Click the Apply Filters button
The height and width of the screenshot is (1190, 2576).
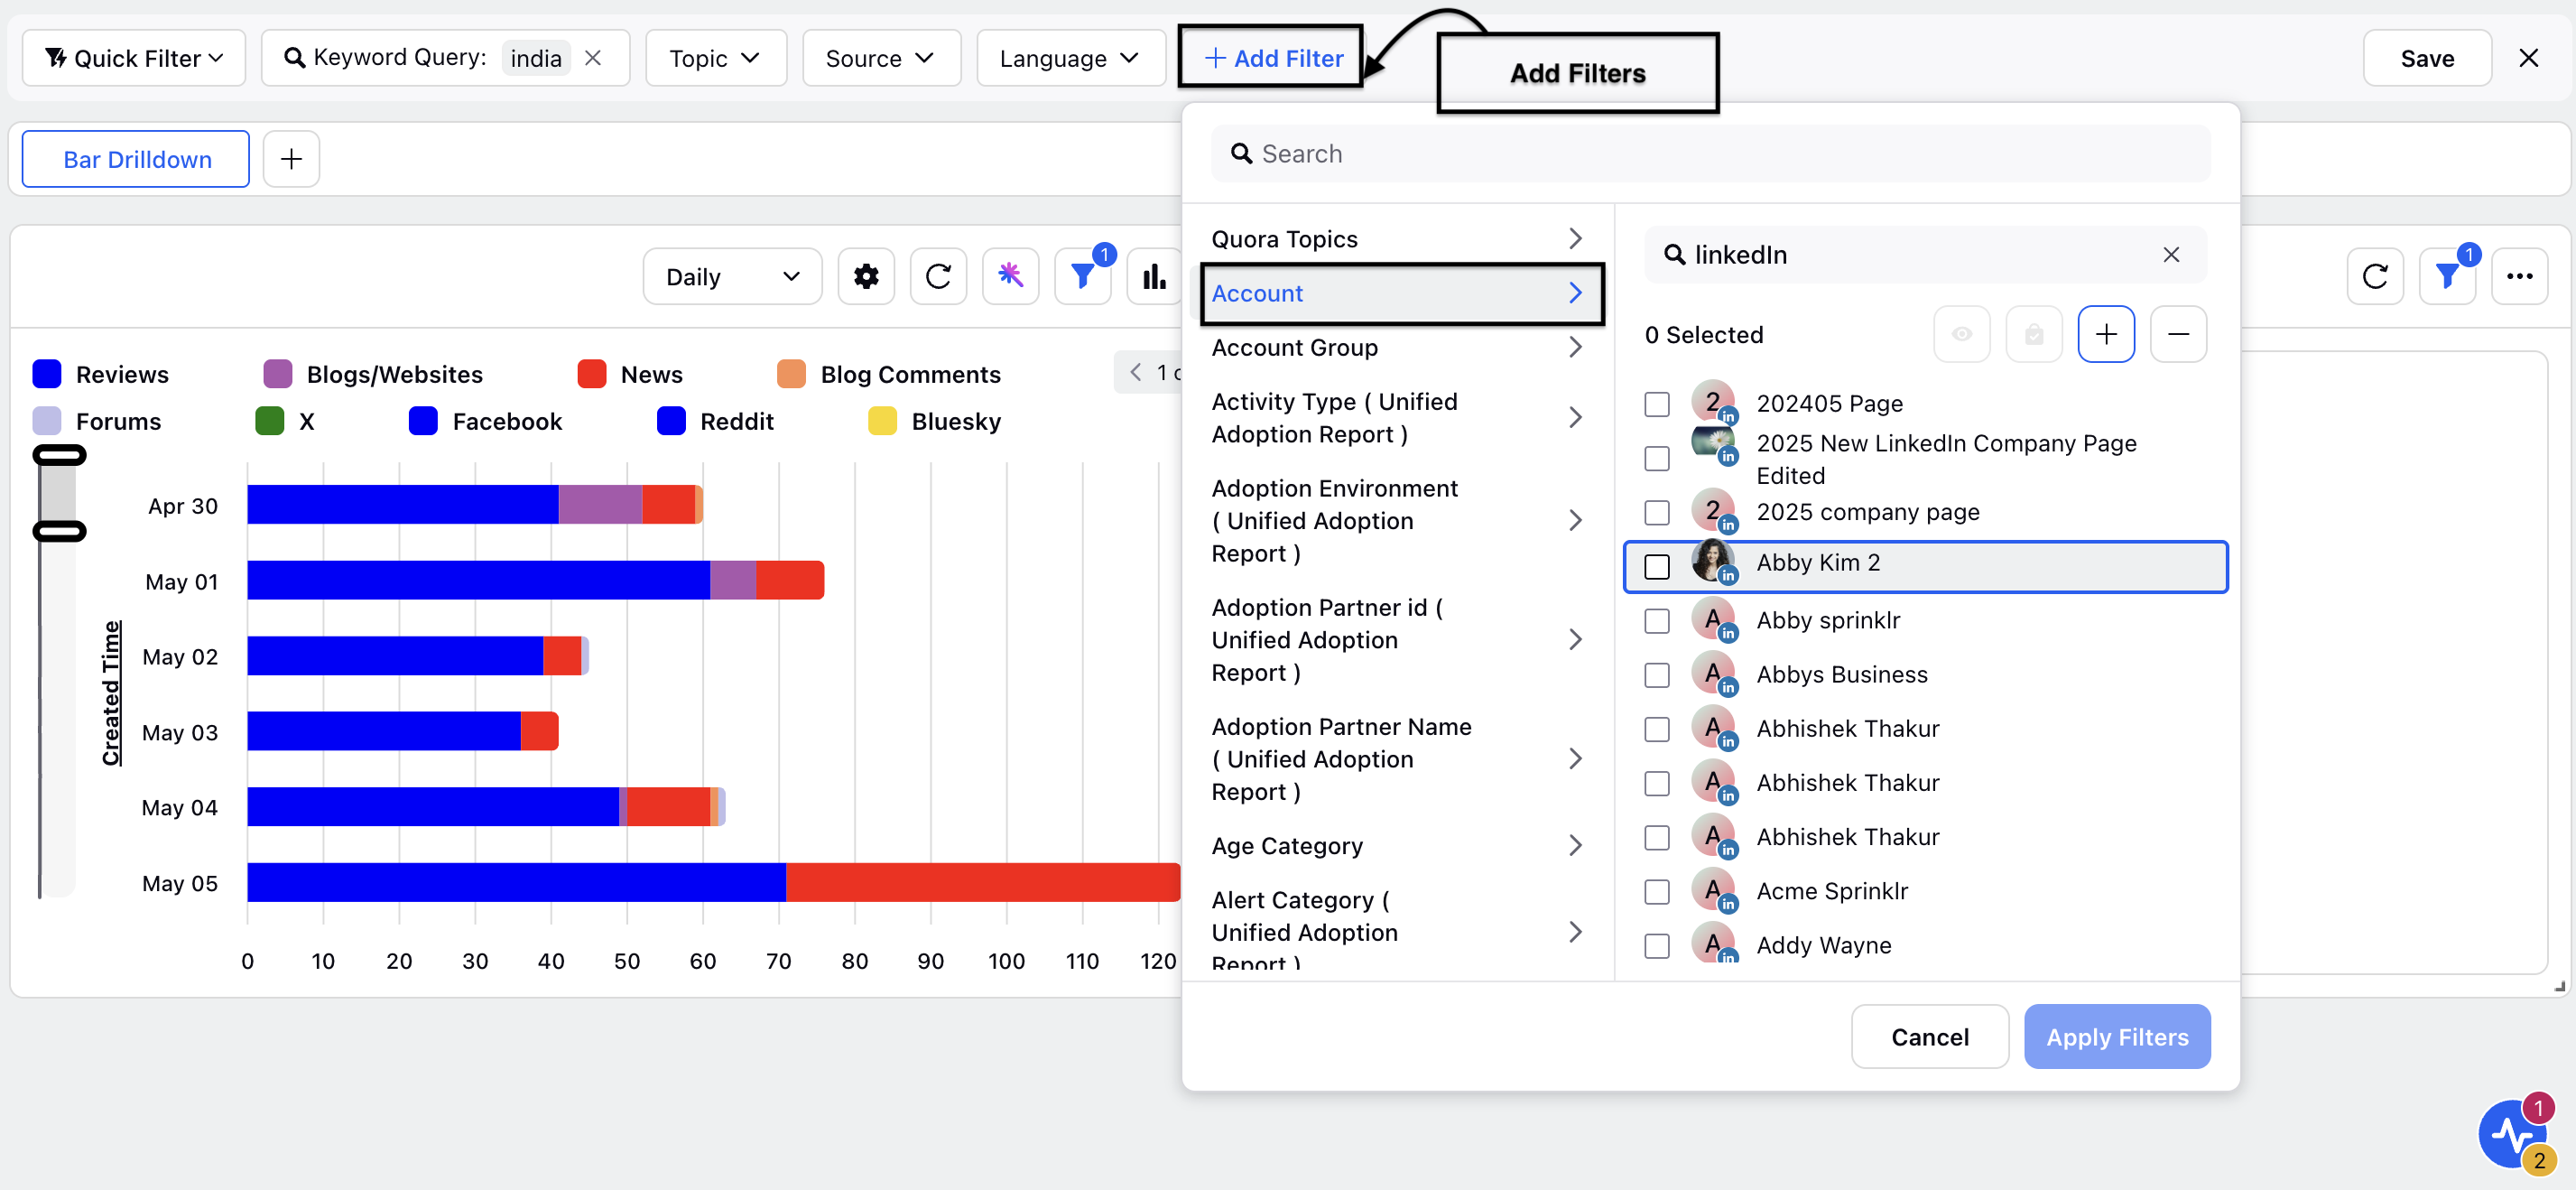coord(2117,1037)
